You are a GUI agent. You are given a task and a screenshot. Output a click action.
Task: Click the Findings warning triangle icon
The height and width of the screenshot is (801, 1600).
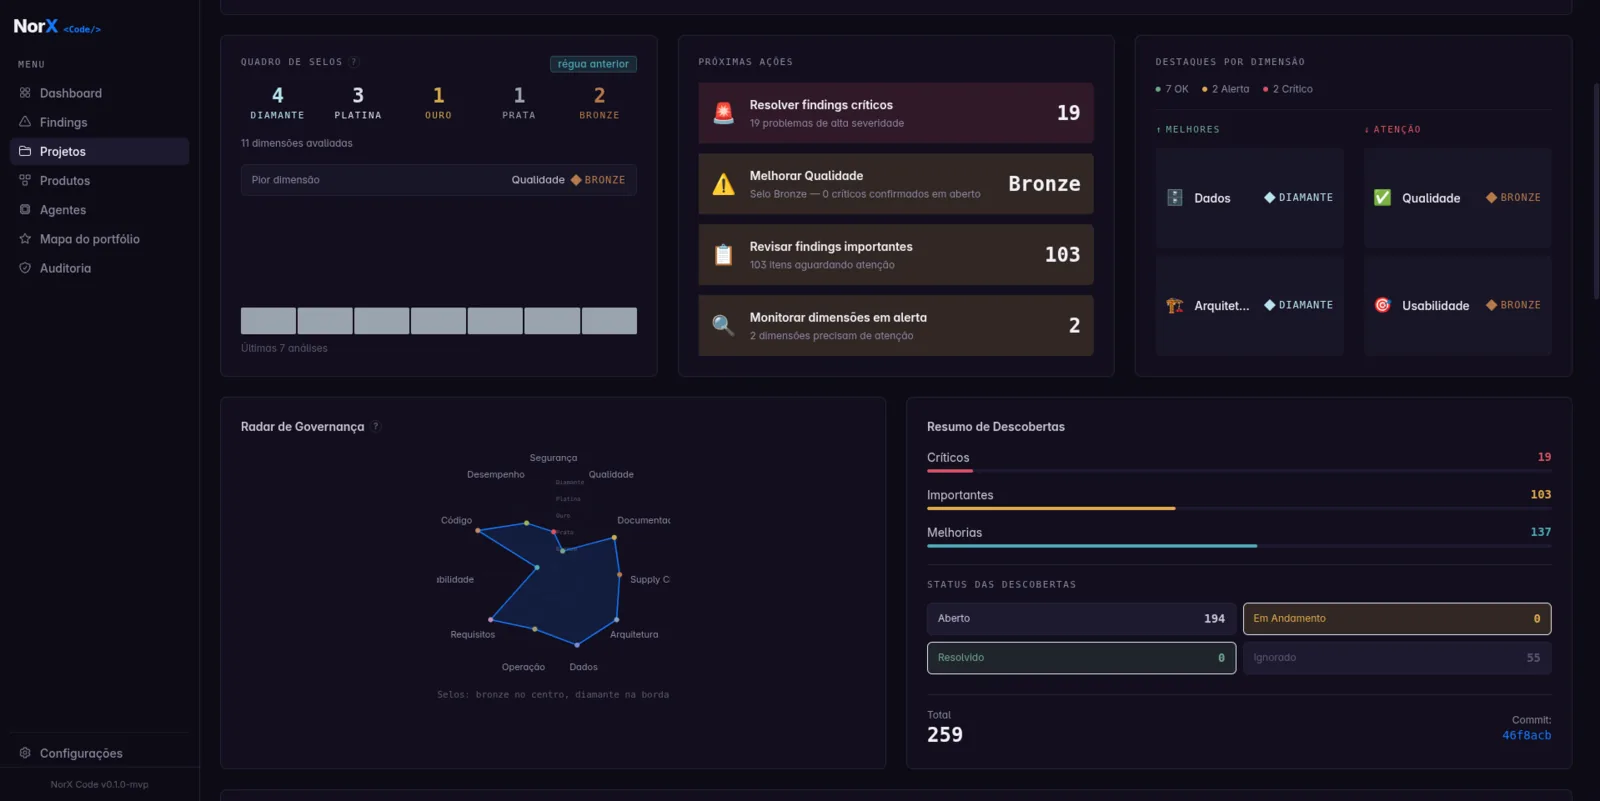(25, 122)
